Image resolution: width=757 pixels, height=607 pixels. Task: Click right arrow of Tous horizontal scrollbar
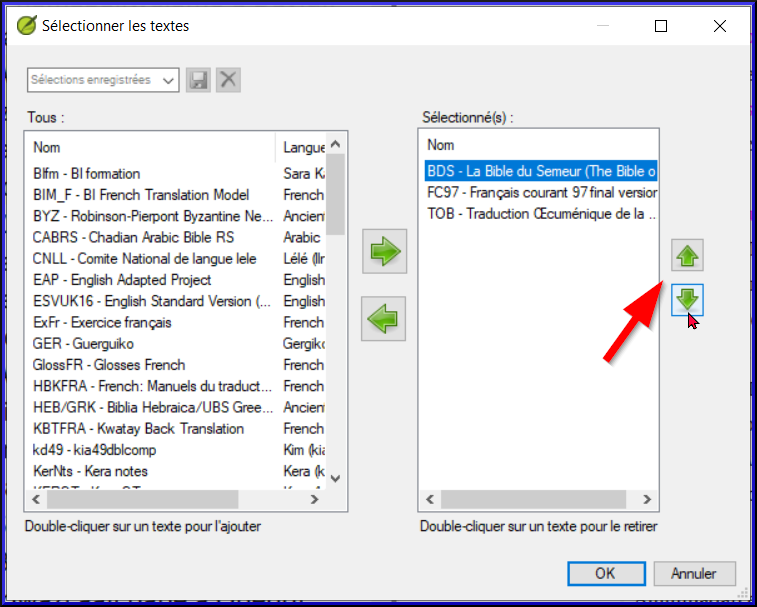[x=314, y=499]
